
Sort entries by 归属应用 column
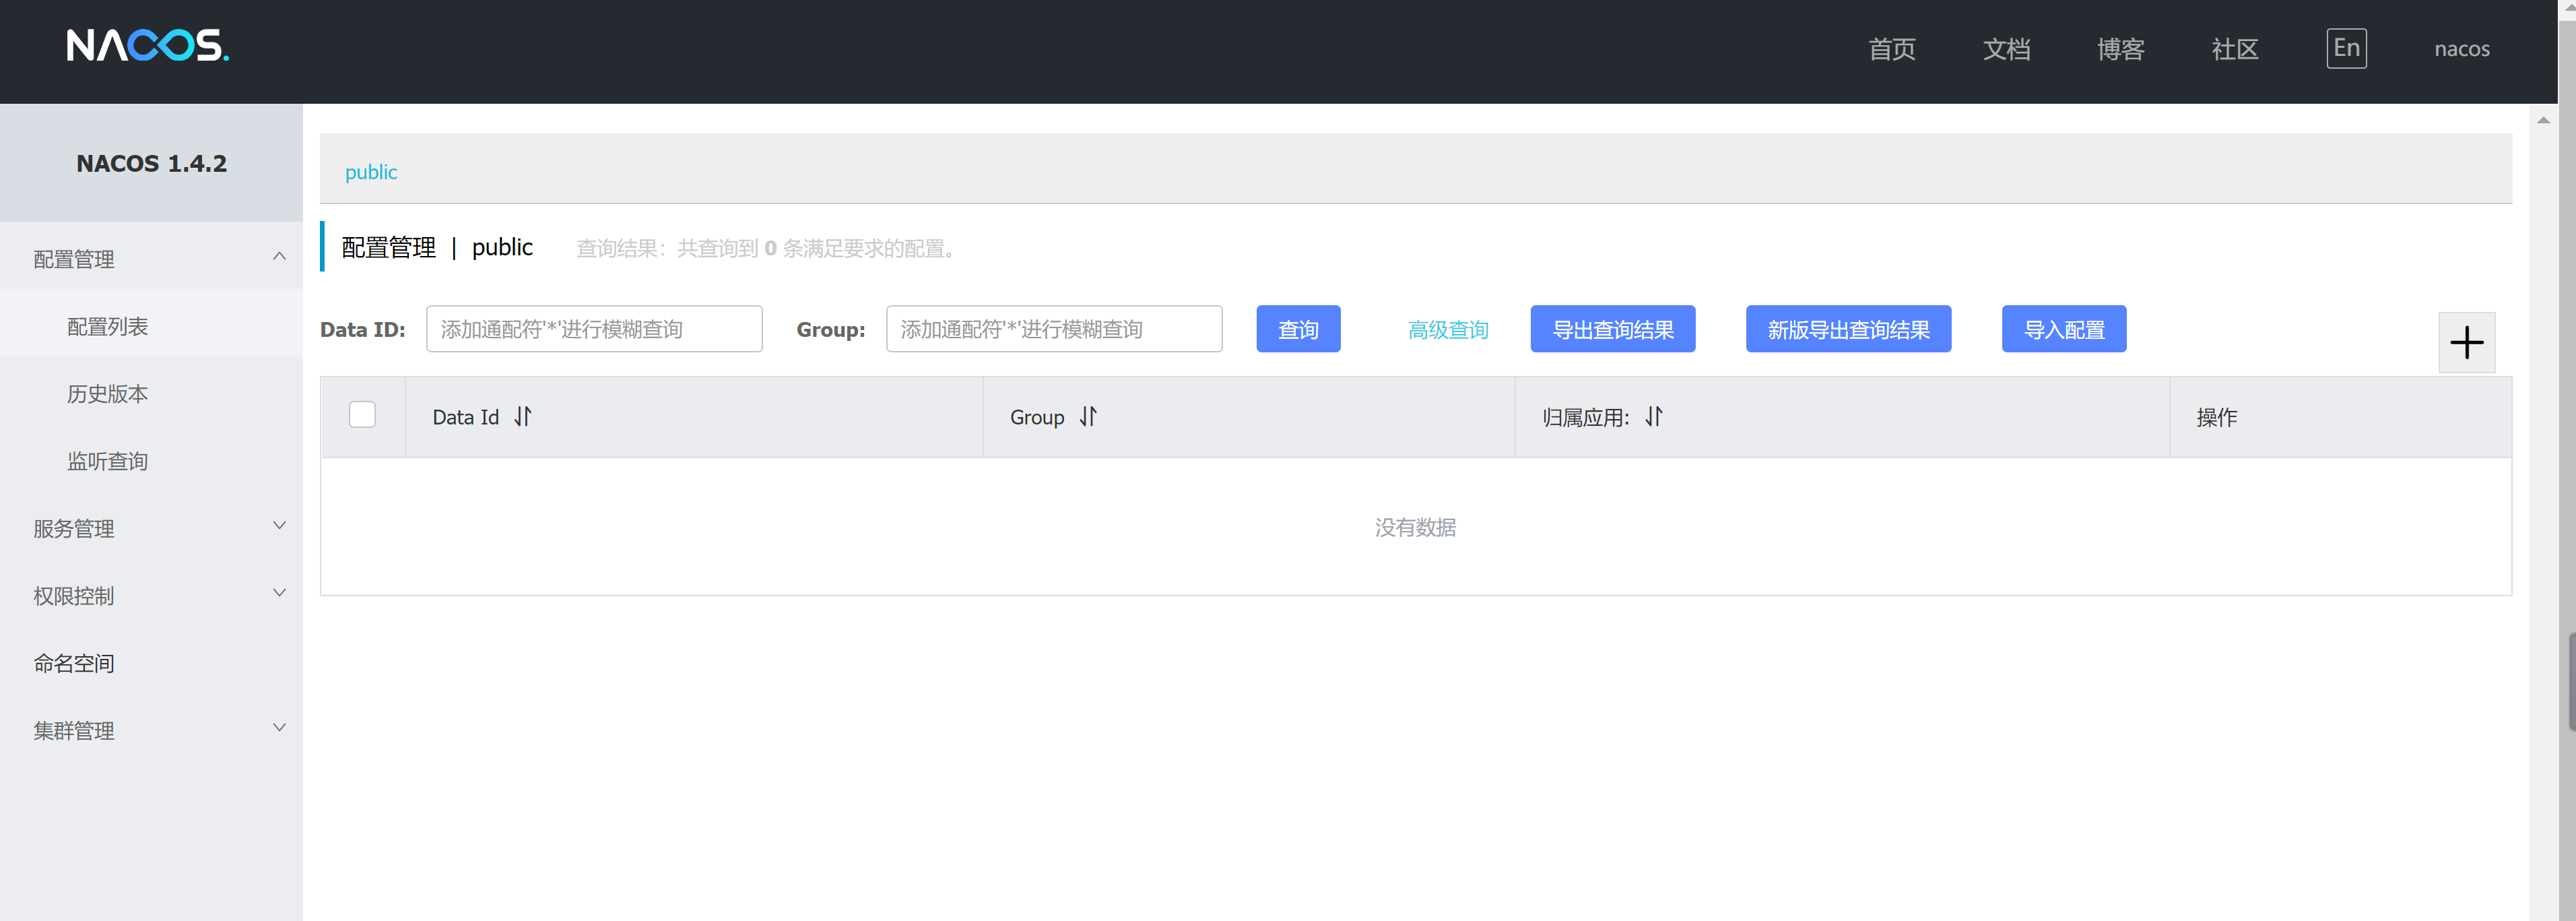coord(1654,417)
